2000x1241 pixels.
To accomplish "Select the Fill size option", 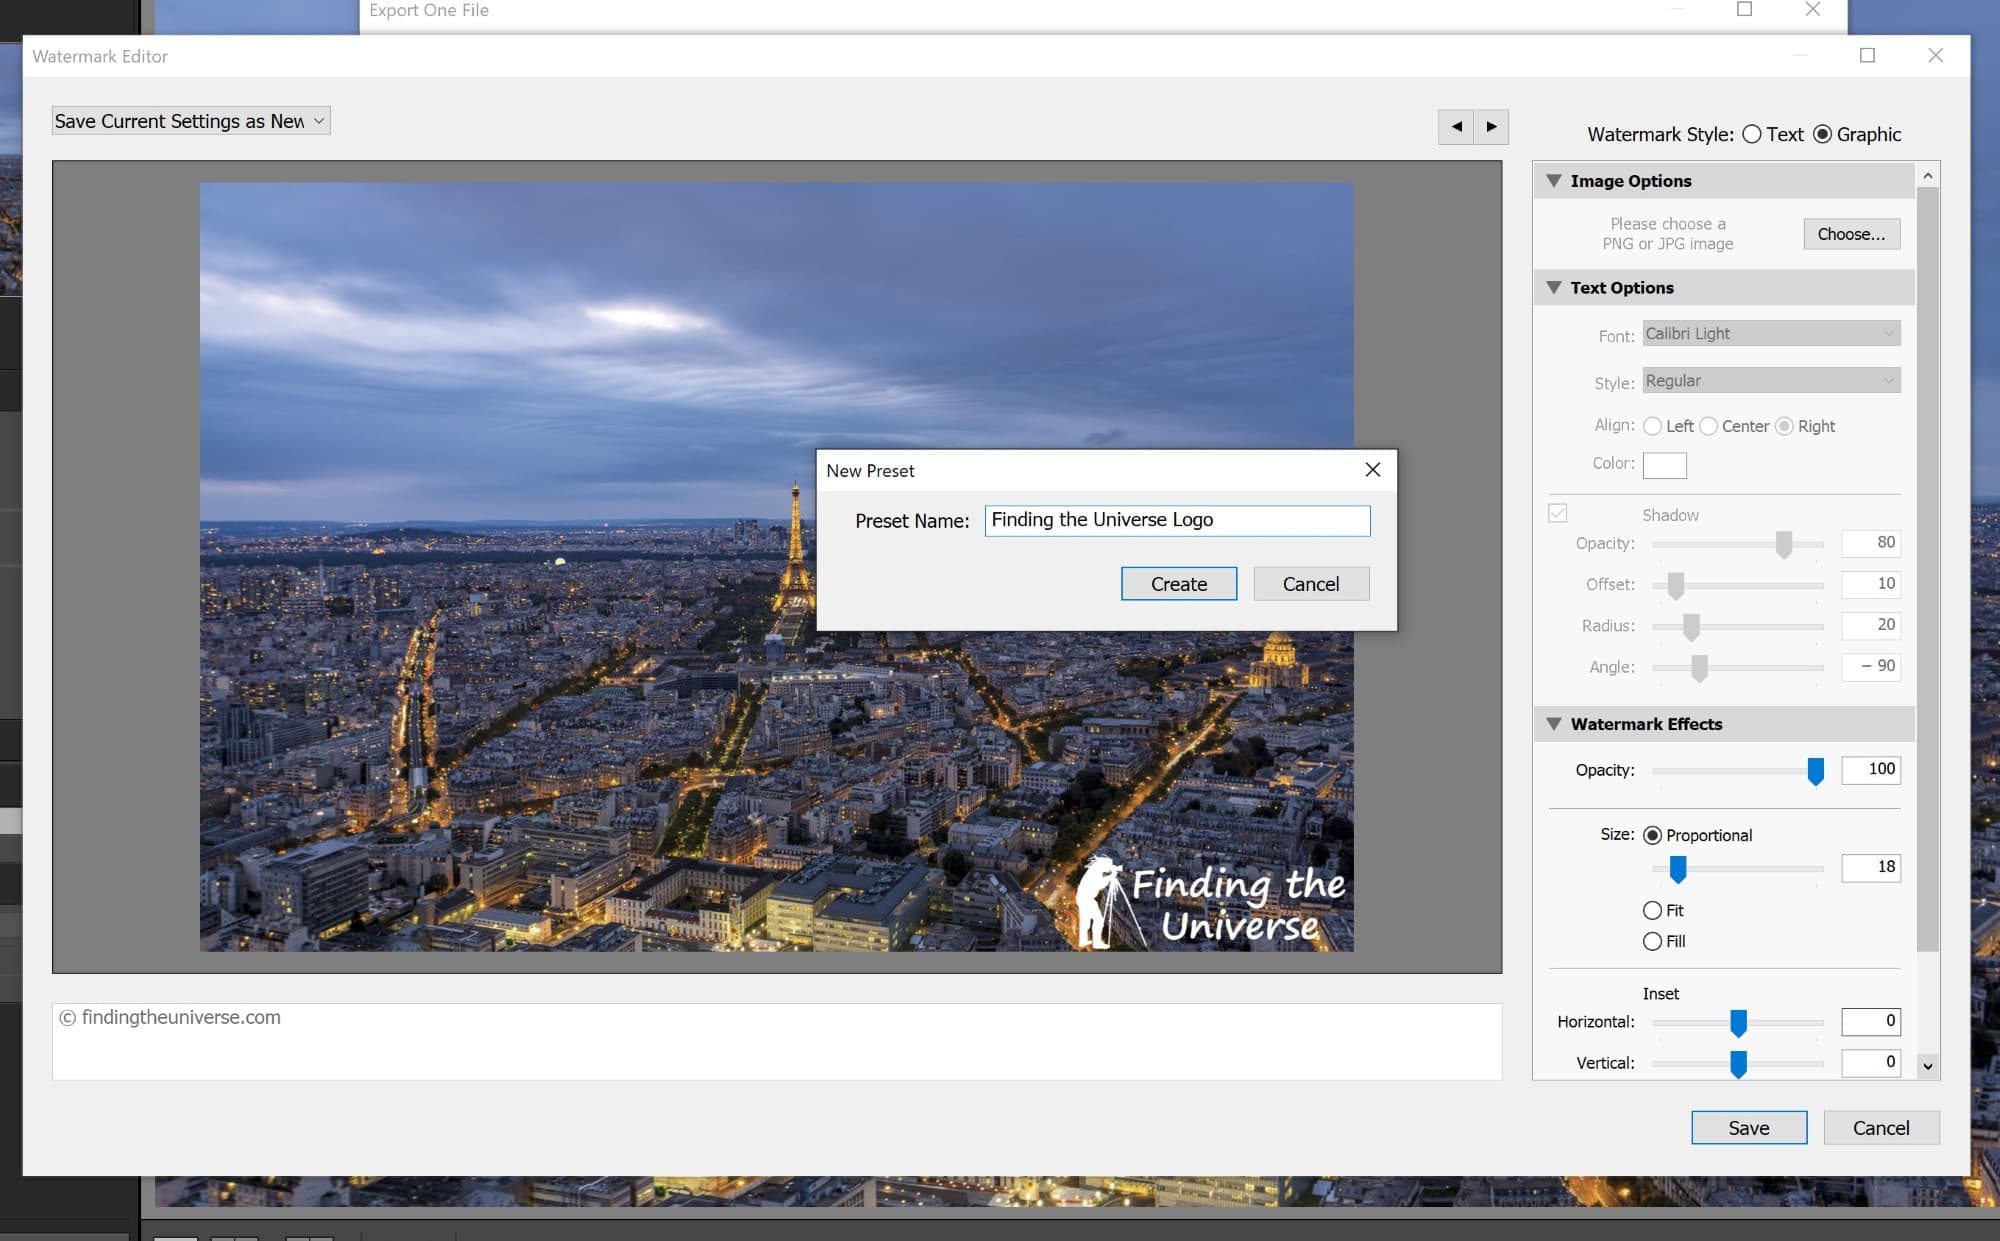I will click(x=1653, y=941).
